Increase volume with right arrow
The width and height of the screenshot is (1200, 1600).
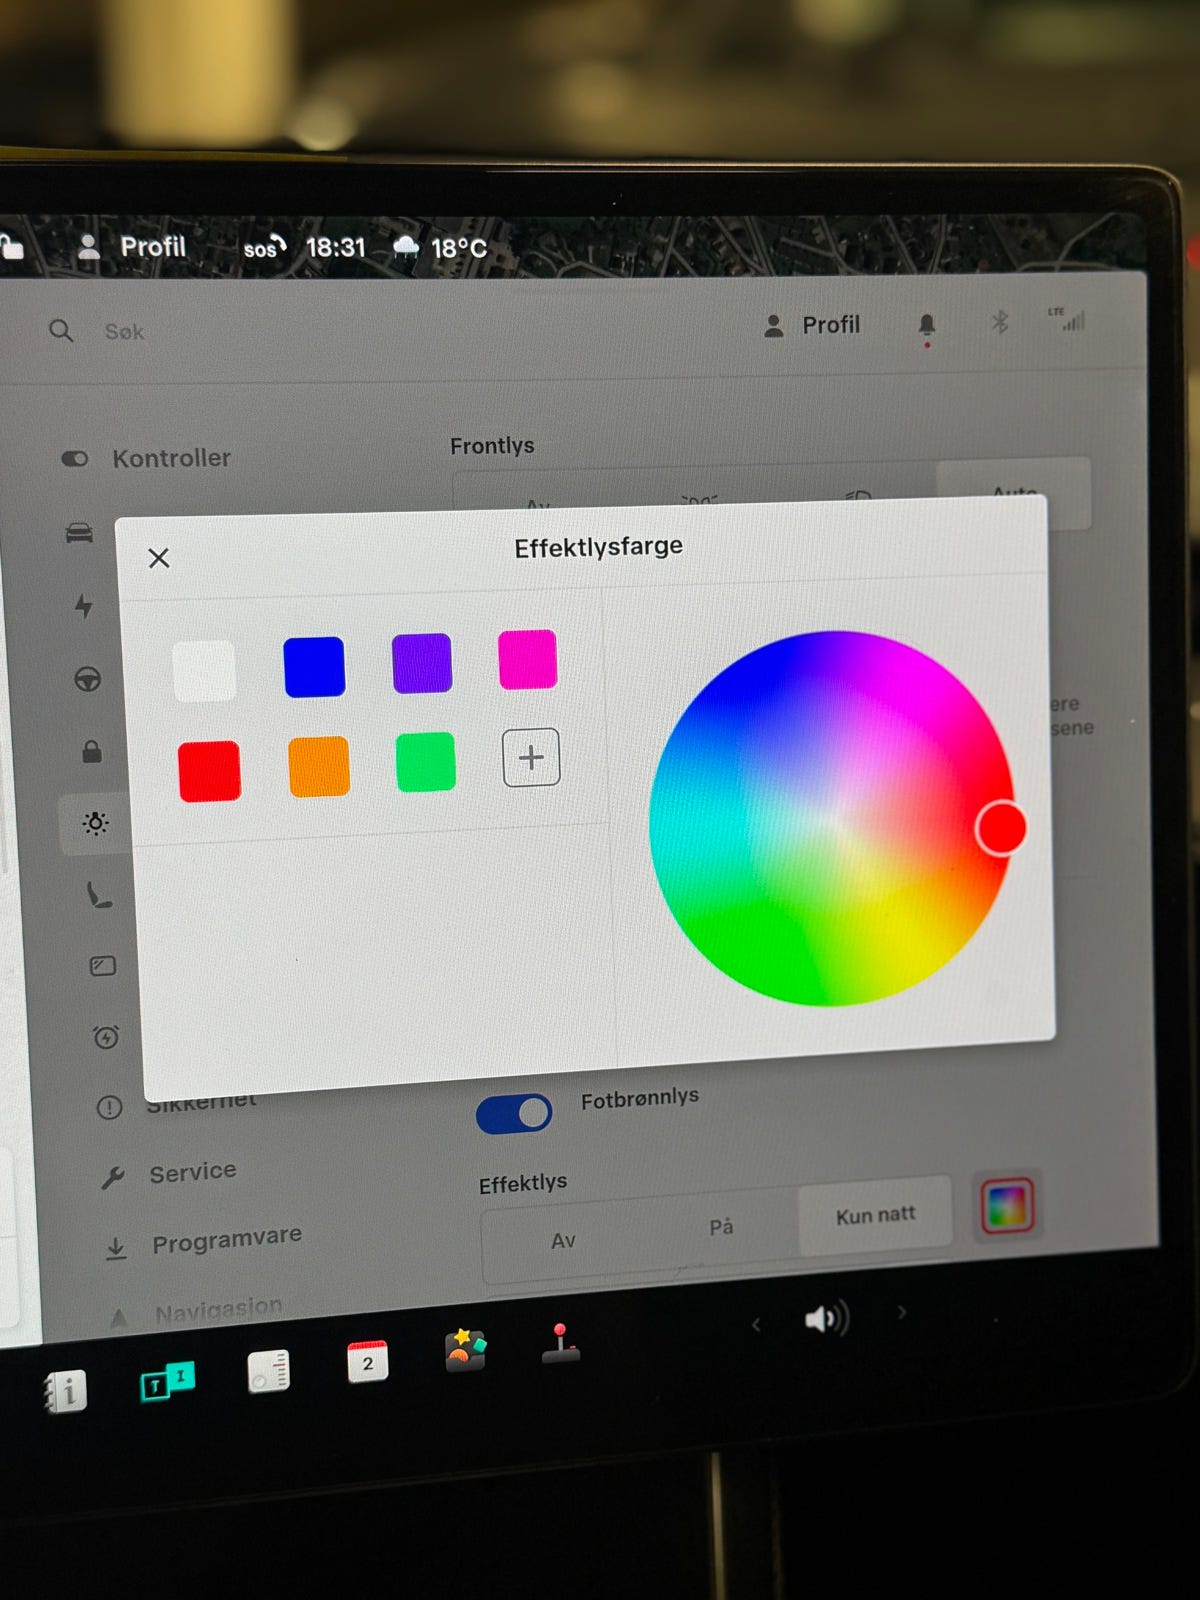click(902, 1311)
